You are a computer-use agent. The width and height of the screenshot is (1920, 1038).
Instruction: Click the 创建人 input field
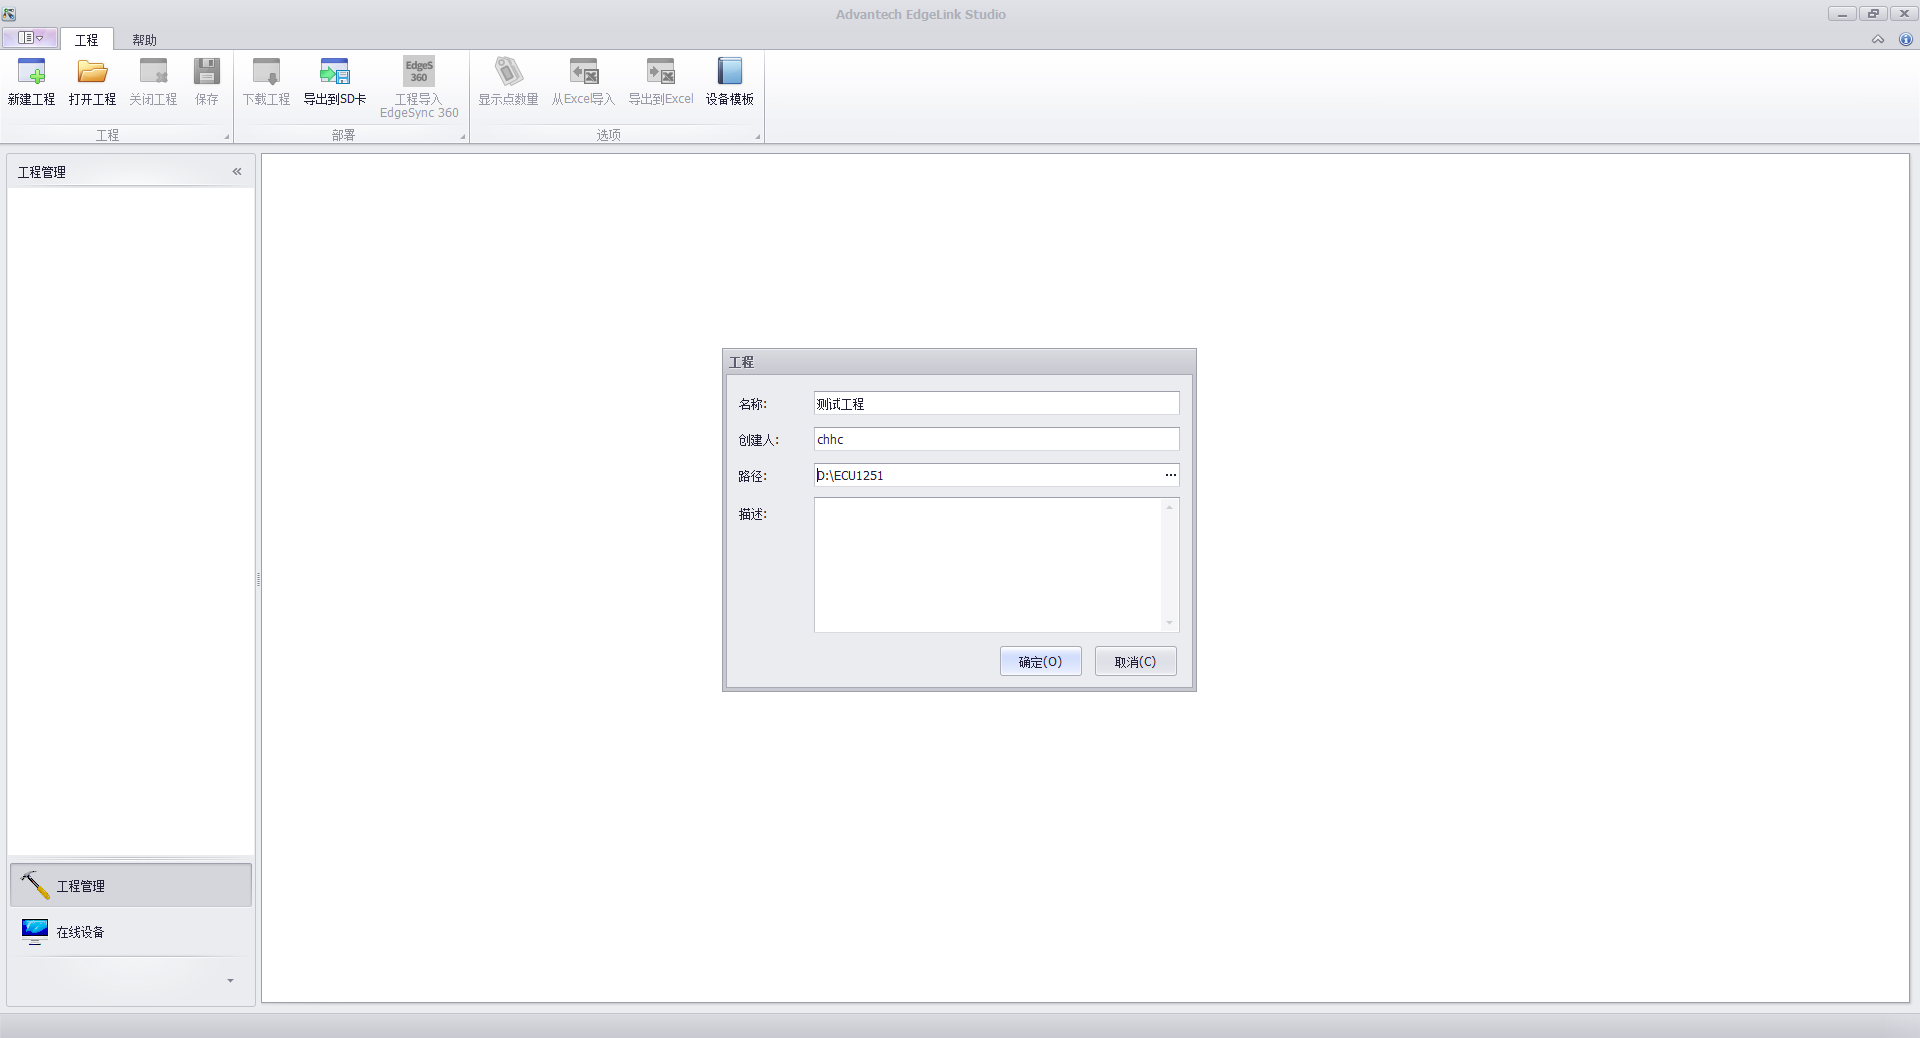pos(997,439)
